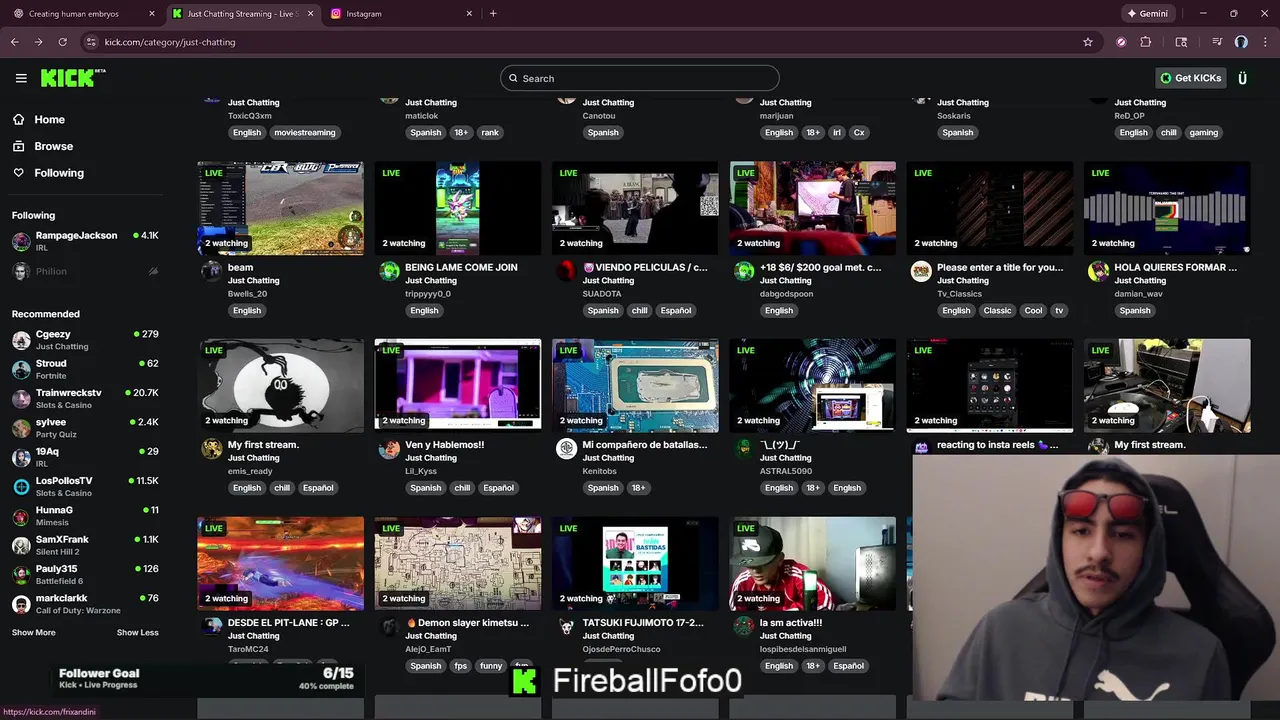
Task: Close the Just Chatting Streaming tab
Action: pyautogui.click(x=310, y=14)
